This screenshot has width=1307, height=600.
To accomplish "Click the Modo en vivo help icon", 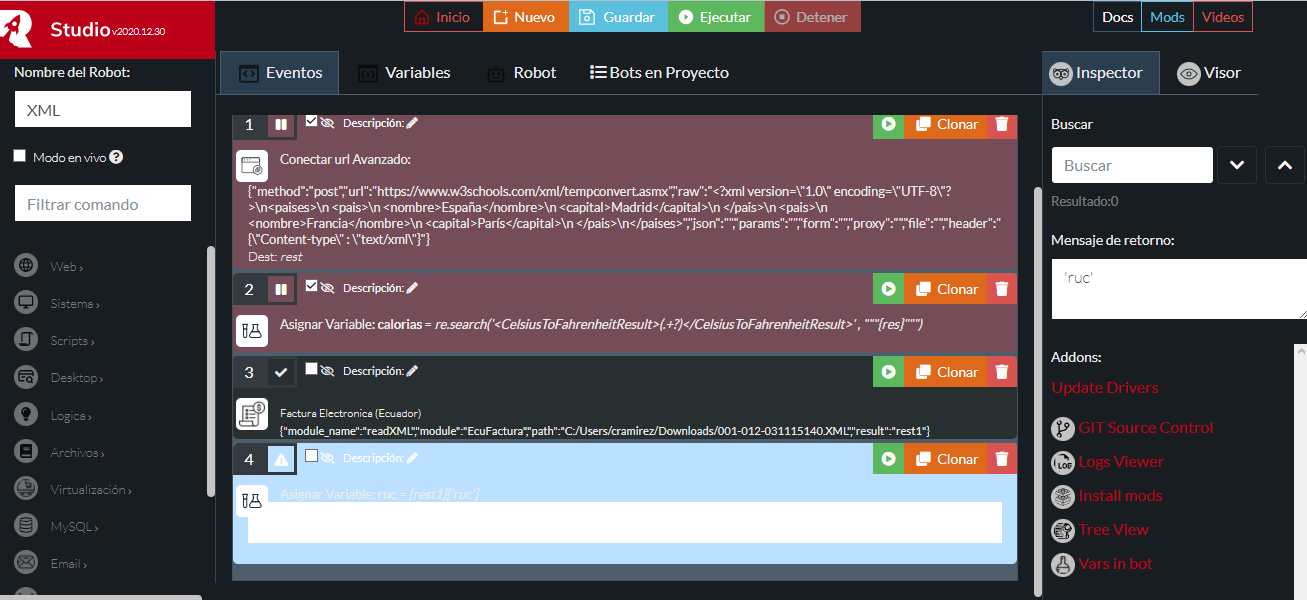I will 116,157.
